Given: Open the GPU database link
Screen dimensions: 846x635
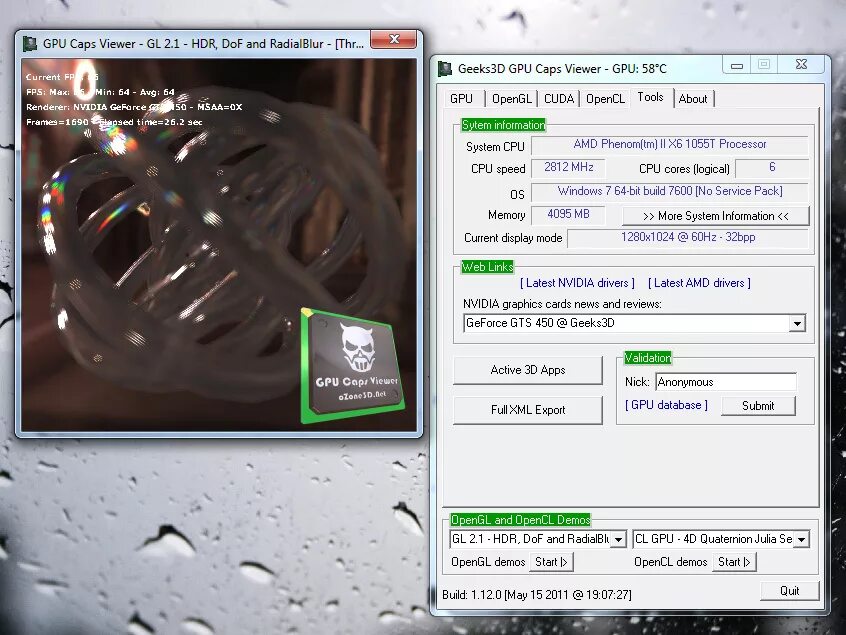Looking at the screenshot, I should 666,405.
